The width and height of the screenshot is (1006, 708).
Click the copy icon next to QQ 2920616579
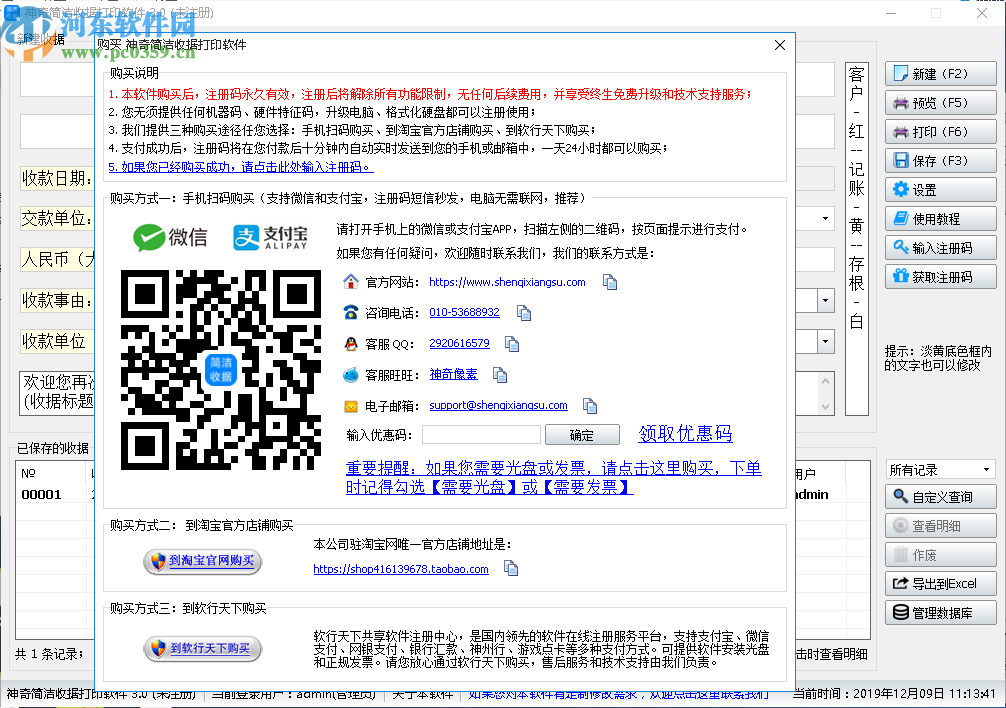pos(512,343)
